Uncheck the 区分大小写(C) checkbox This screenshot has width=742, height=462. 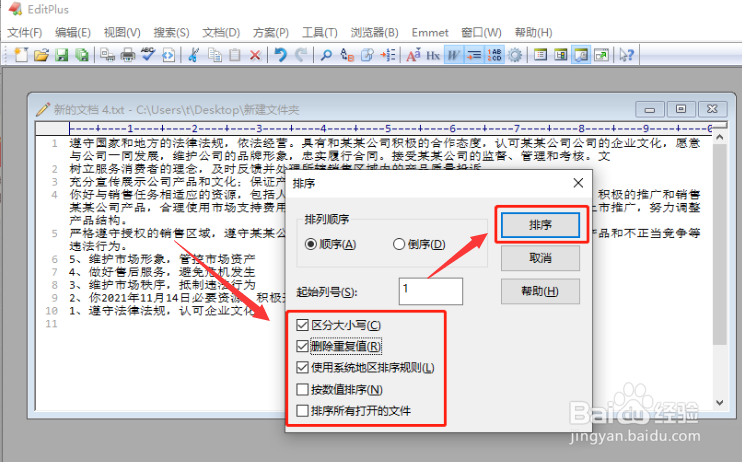(x=302, y=325)
